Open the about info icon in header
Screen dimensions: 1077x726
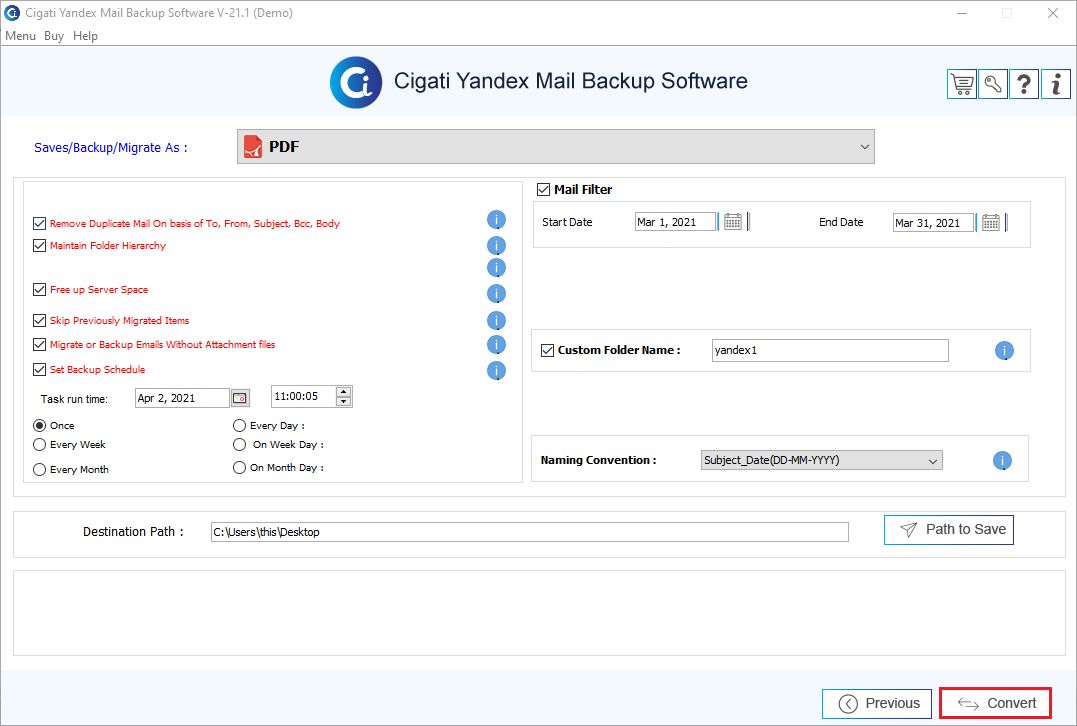[1056, 84]
